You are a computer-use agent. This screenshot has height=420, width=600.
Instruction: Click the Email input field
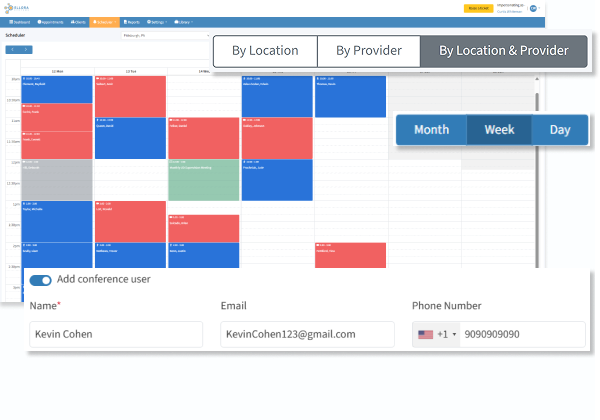pyautogui.click(x=307, y=334)
